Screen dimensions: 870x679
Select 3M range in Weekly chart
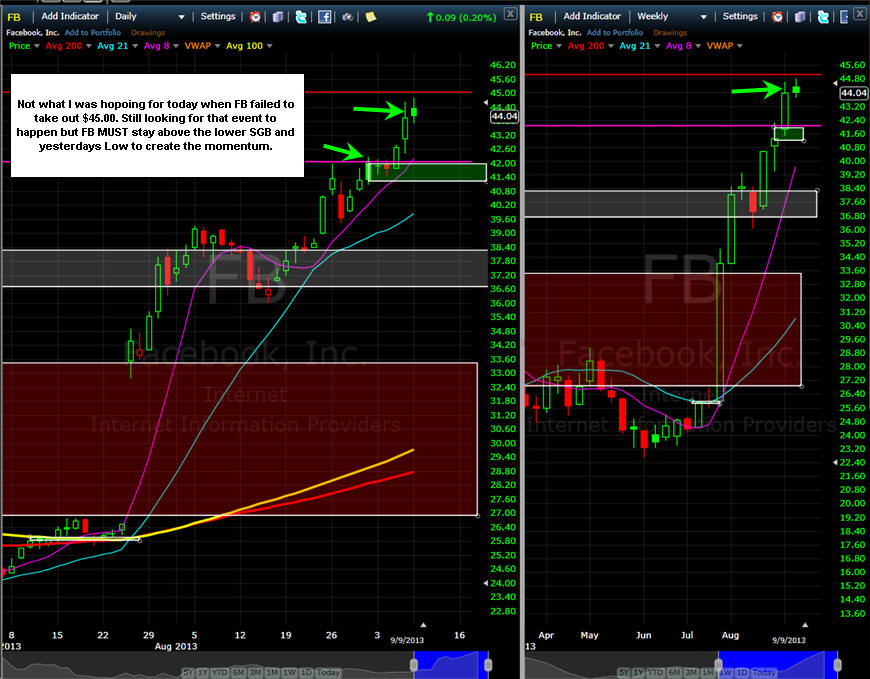pyautogui.click(x=691, y=672)
